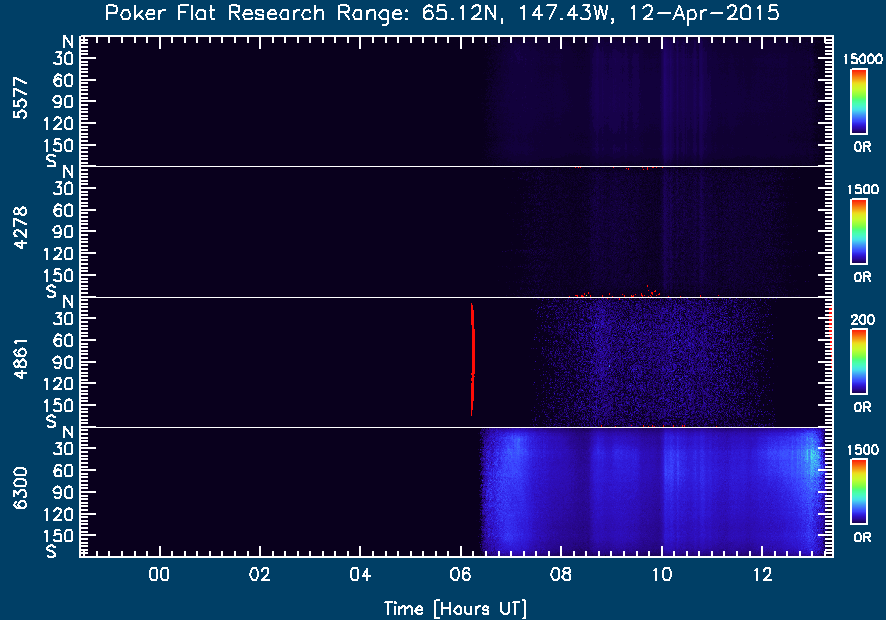Click the 150 tick label of the 4861 panel
Image resolution: width=886 pixels, height=620 pixels.
click(x=59, y=406)
